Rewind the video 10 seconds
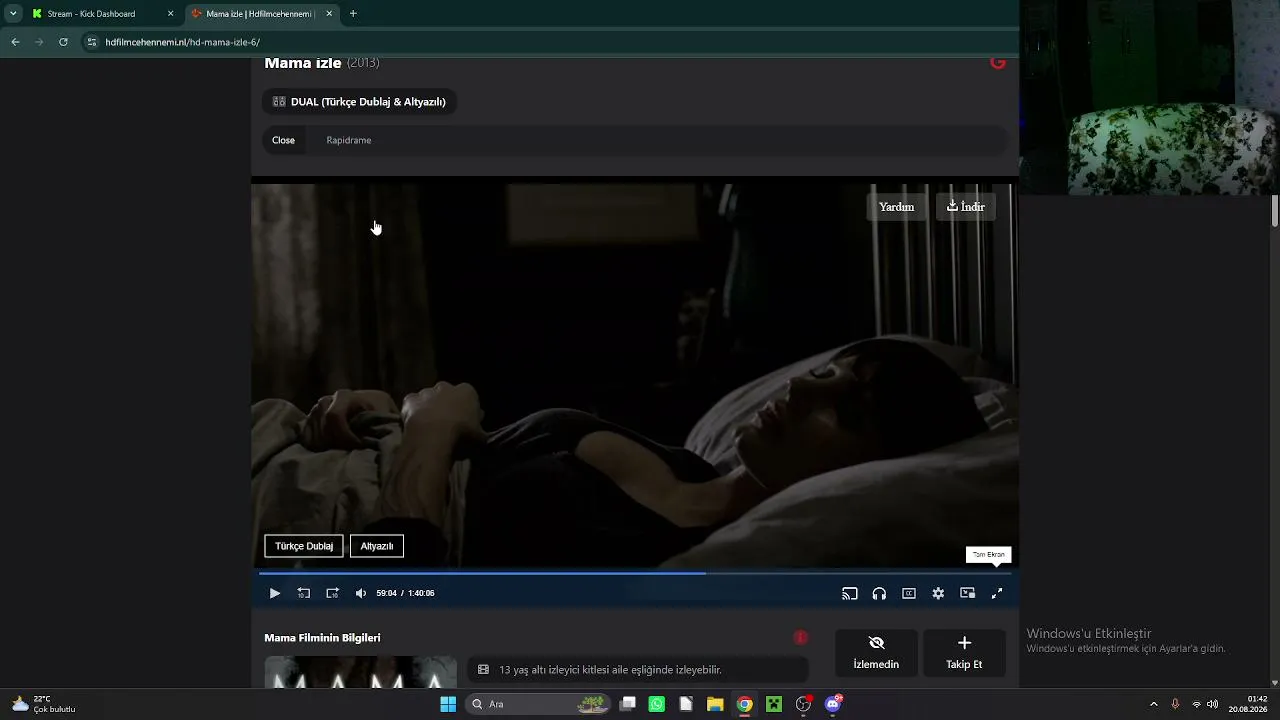The height and width of the screenshot is (720, 1280). (x=304, y=593)
